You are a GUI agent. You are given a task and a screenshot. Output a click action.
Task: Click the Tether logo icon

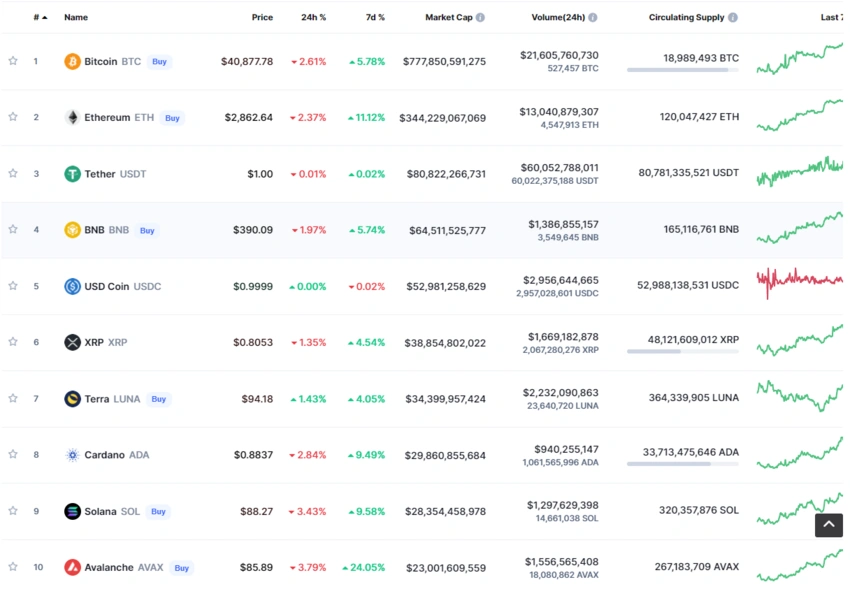(x=72, y=174)
